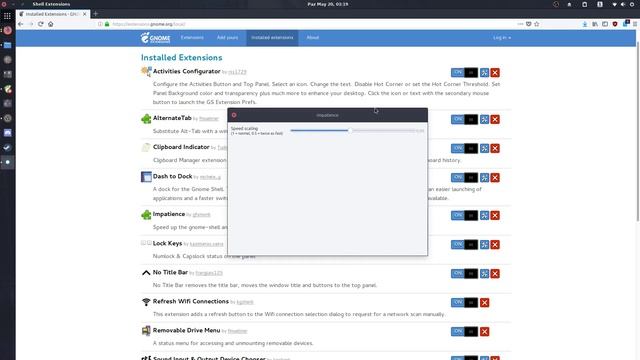Click the GNOME Extensions logo

coord(156,38)
